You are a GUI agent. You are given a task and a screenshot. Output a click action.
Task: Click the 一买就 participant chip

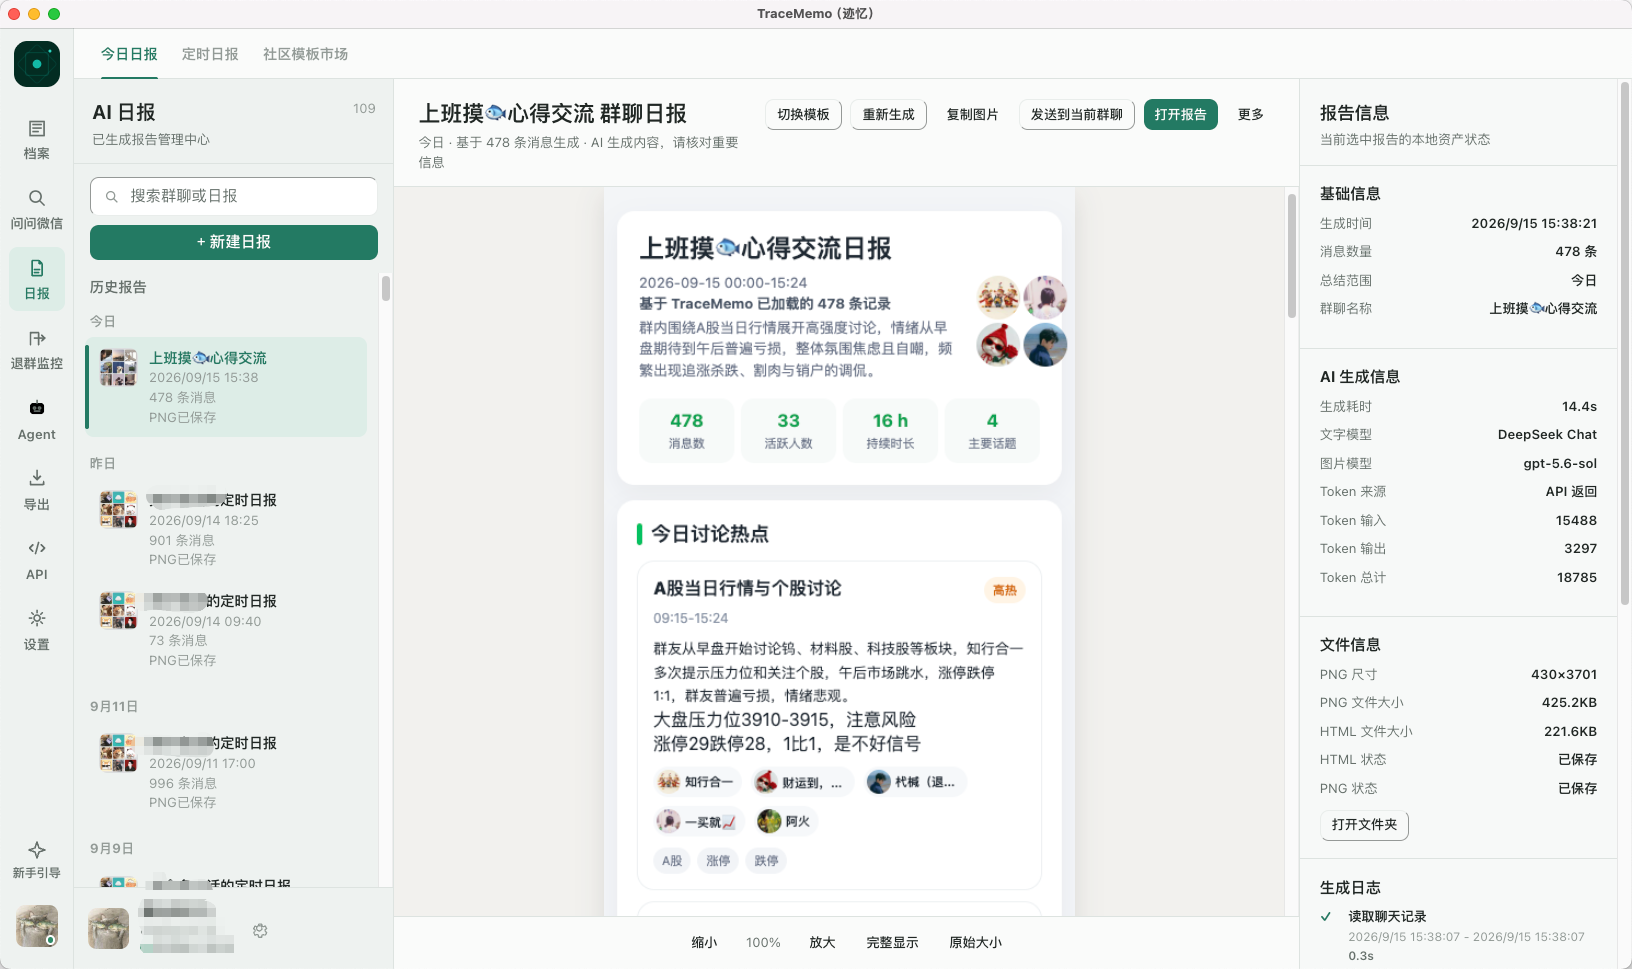(698, 821)
